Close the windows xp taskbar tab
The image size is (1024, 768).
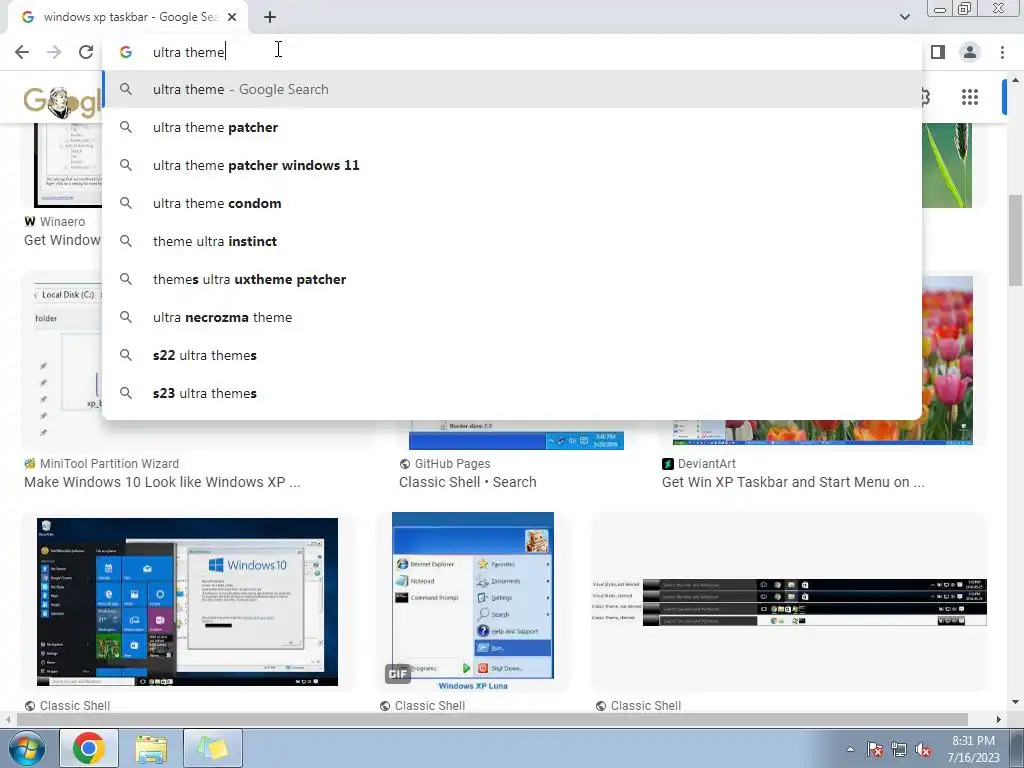[x=232, y=17]
